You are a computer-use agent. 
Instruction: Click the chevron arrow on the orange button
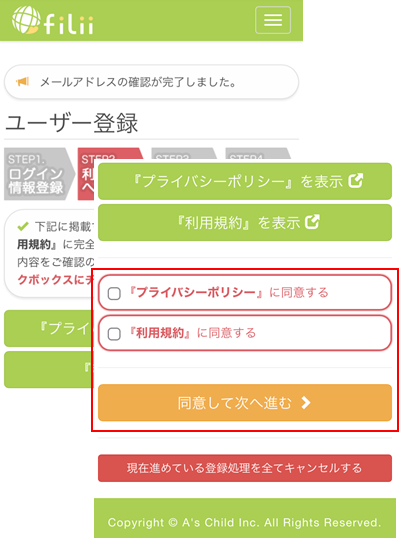click(x=306, y=403)
